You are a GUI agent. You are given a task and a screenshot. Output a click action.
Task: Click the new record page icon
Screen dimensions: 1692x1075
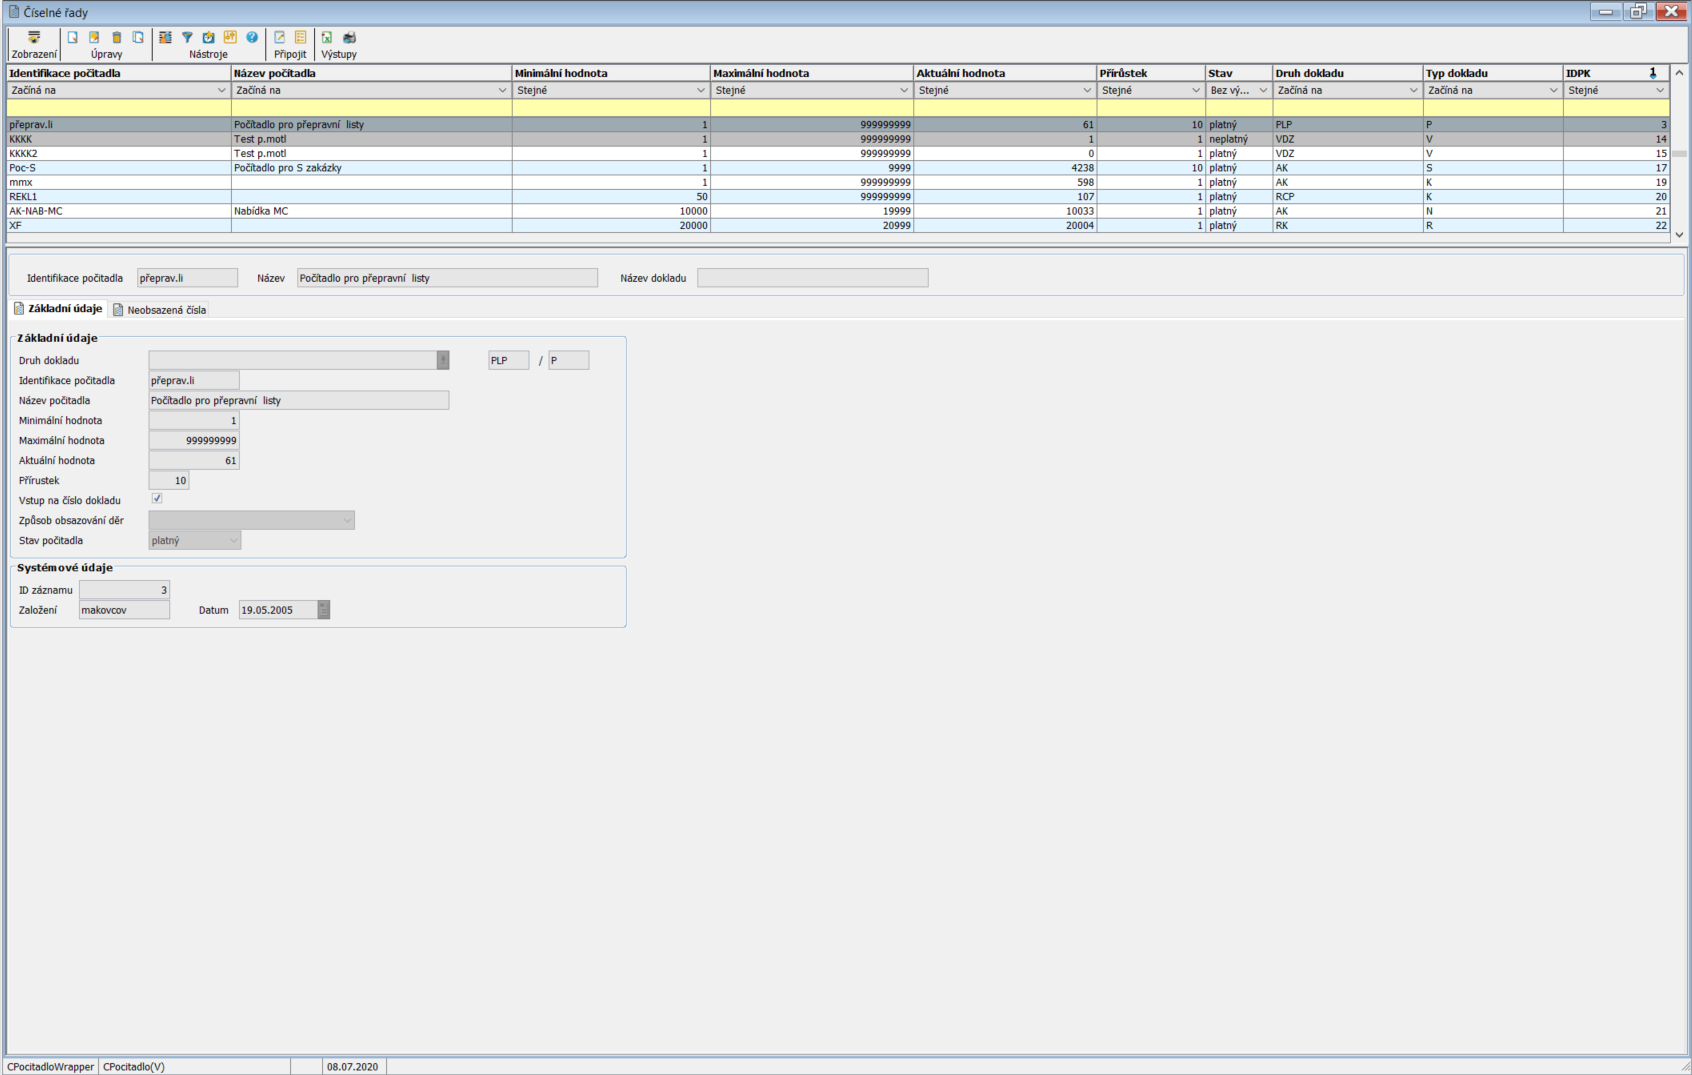[x=73, y=38]
